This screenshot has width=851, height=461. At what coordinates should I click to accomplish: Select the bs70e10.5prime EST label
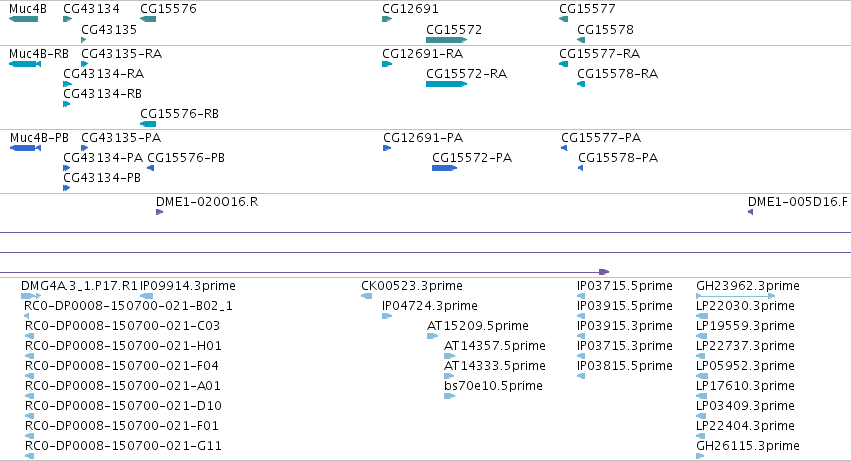pos(493,386)
